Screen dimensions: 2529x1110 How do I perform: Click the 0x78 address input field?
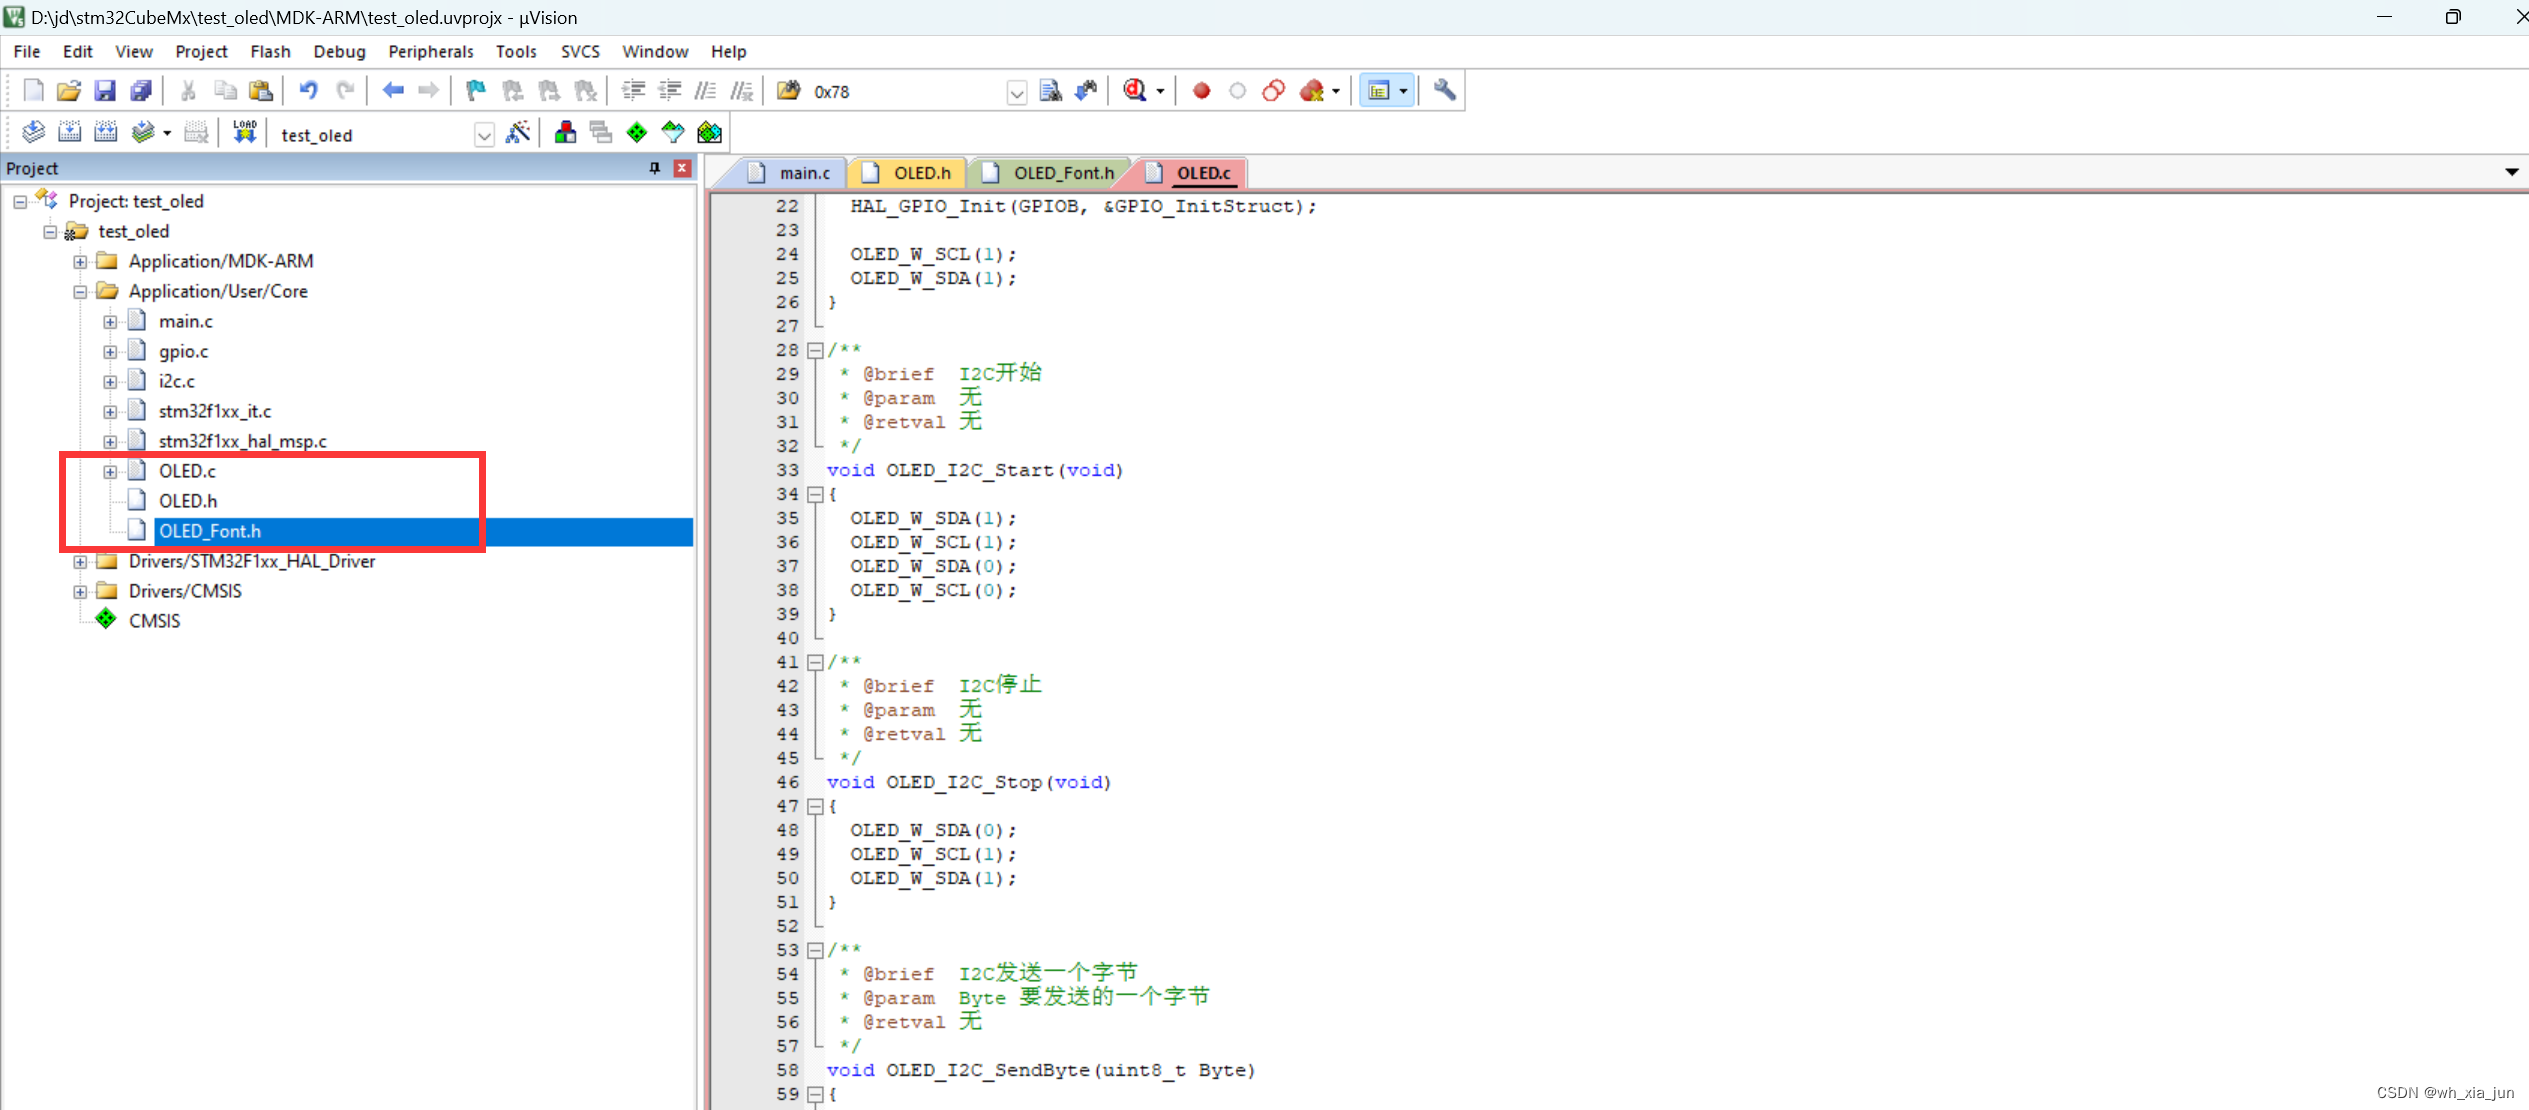click(900, 91)
